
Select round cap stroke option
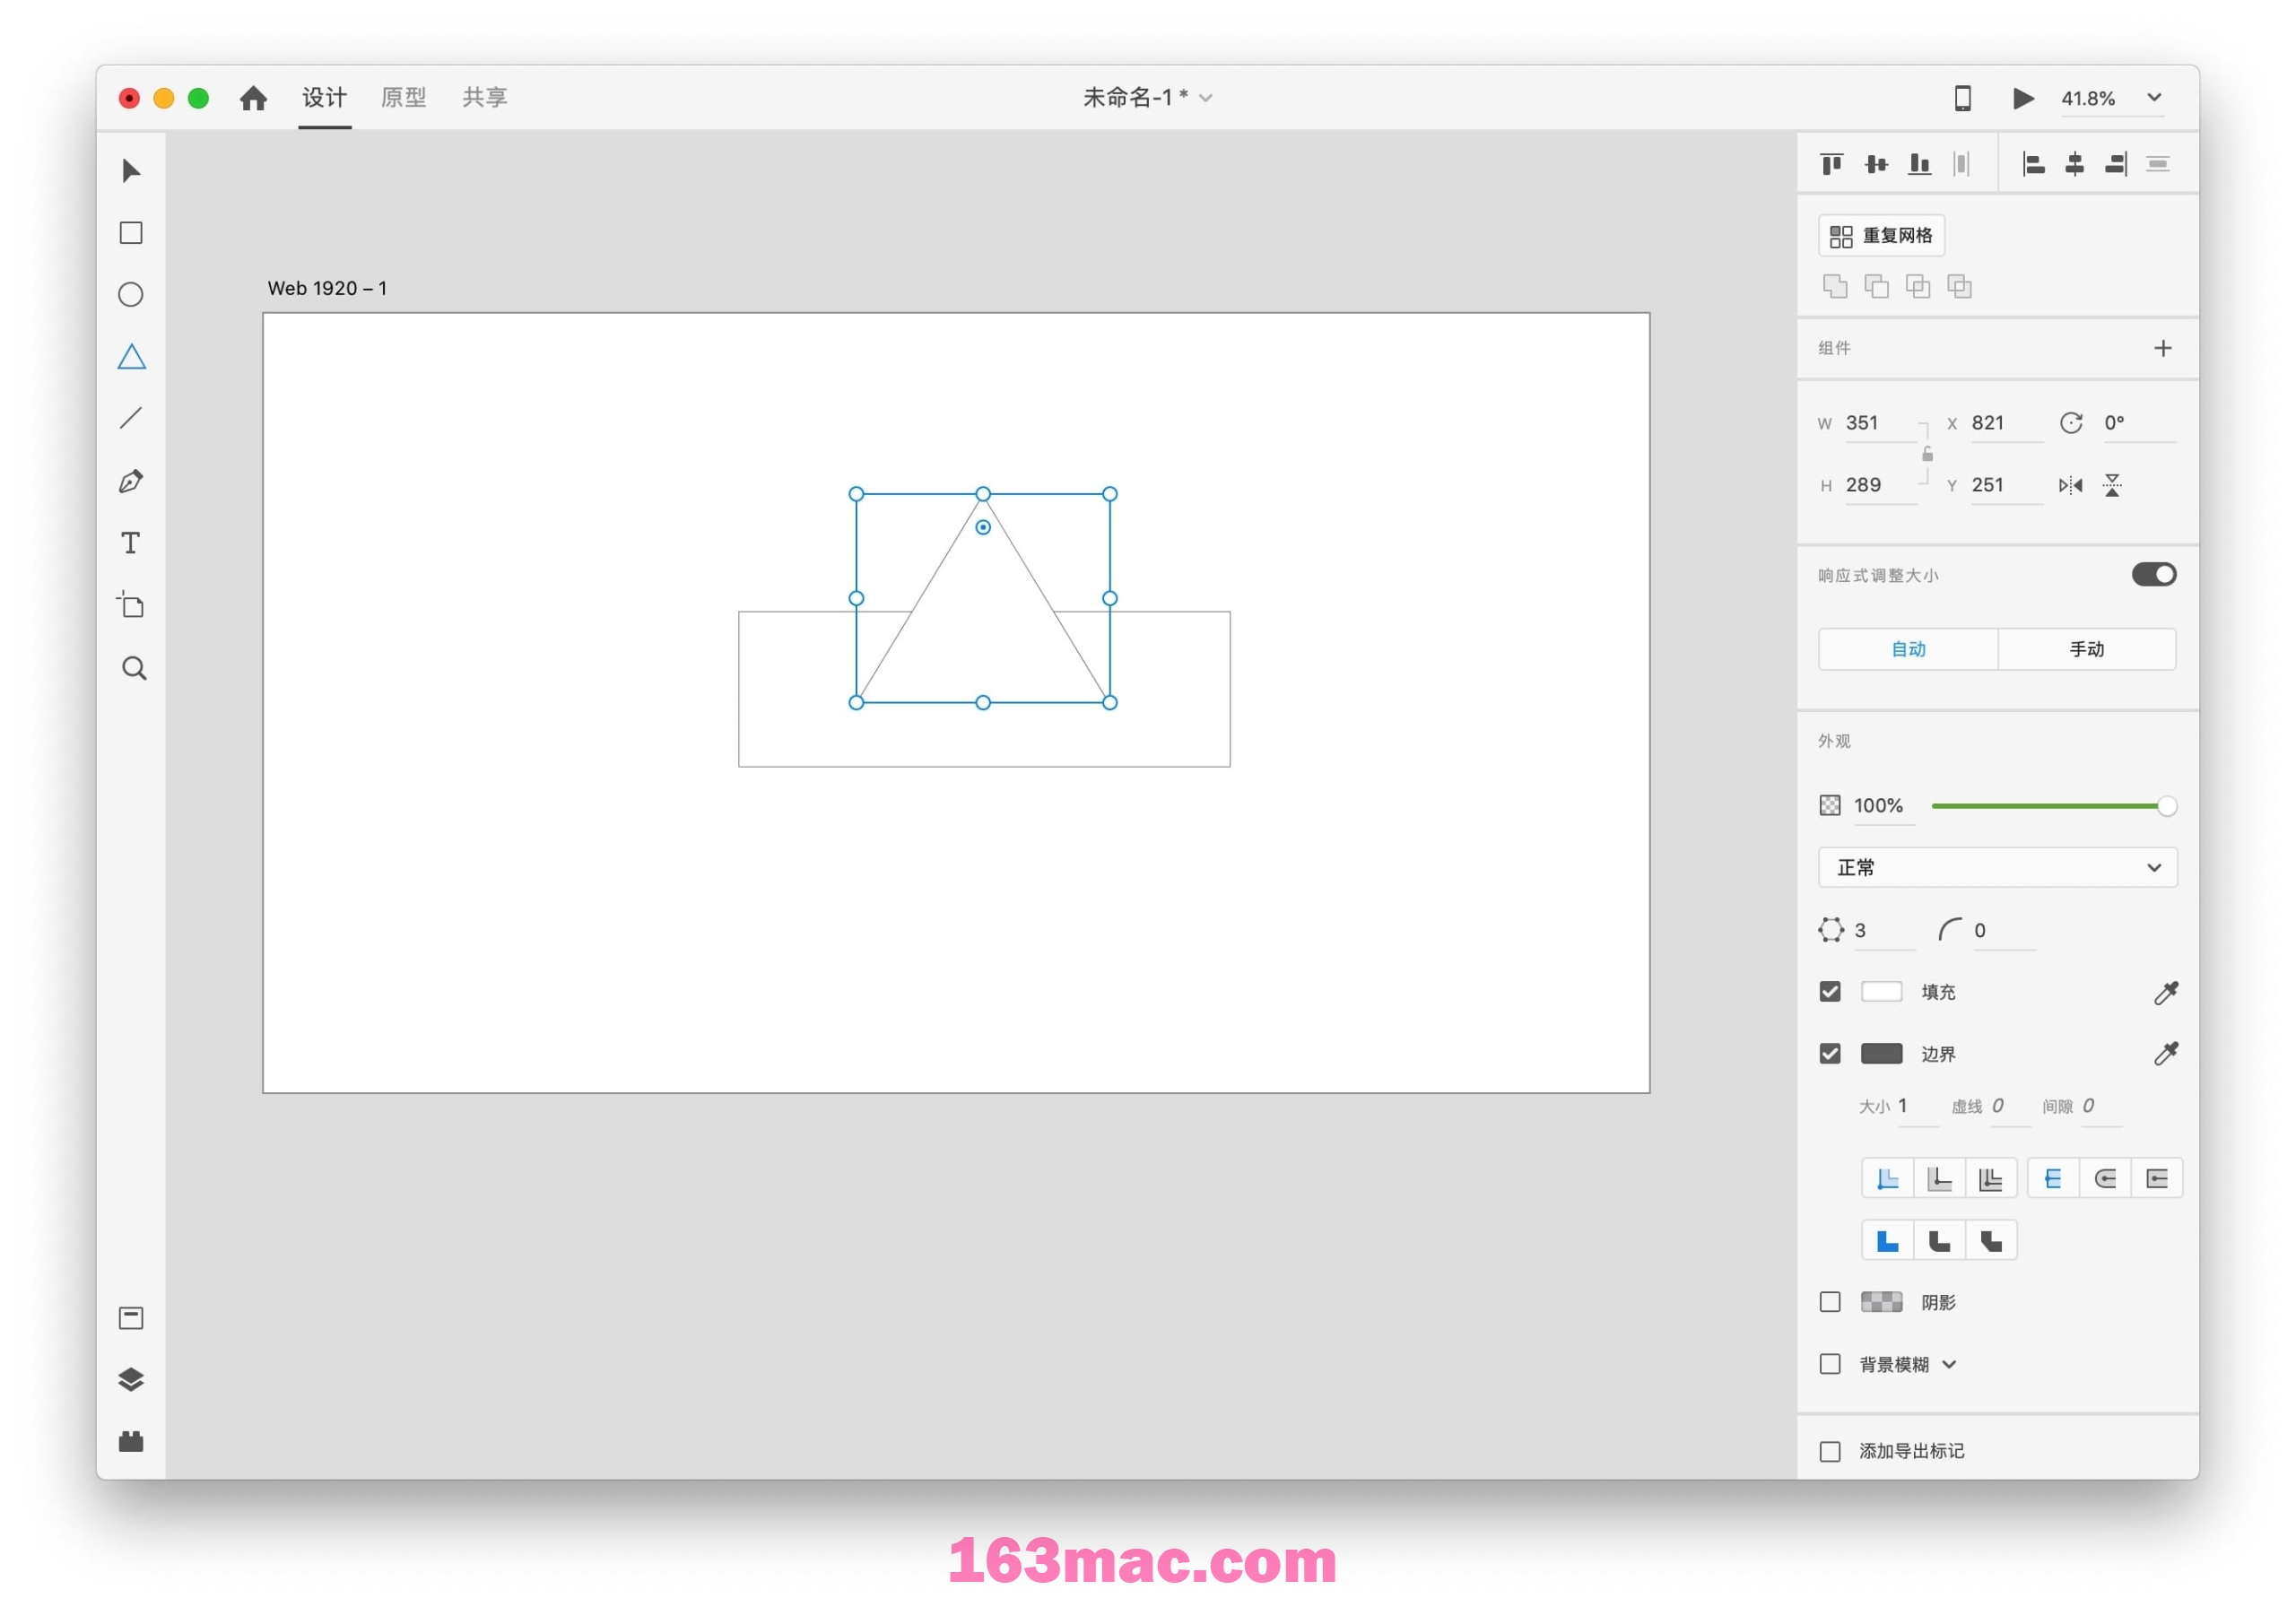pos(2105,1178)
